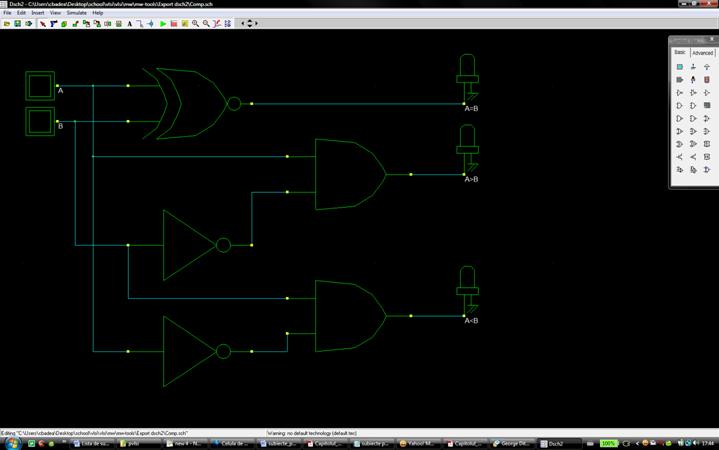Select the AND gate driving the A<B LED

coord(351,316)
